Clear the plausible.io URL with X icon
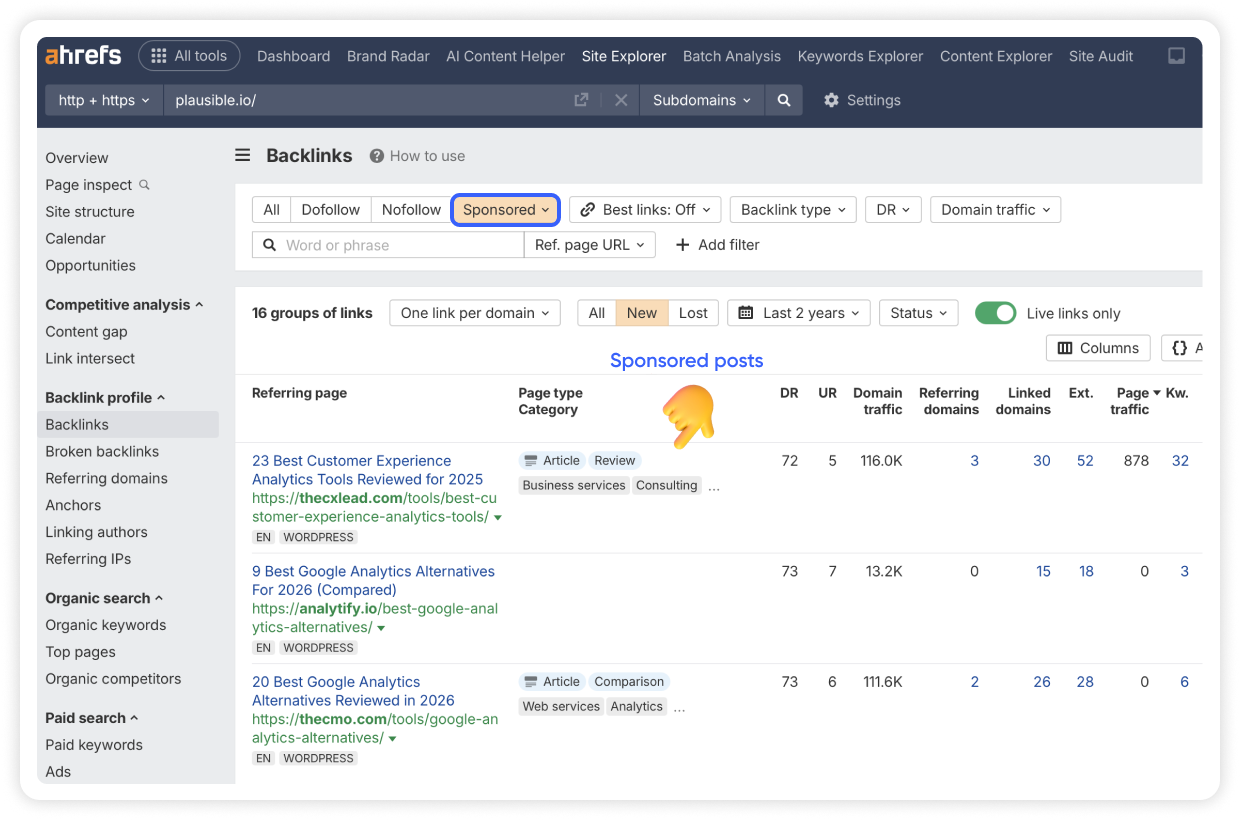The height and width of the screenshot is (820, 1240). point(620,100)
